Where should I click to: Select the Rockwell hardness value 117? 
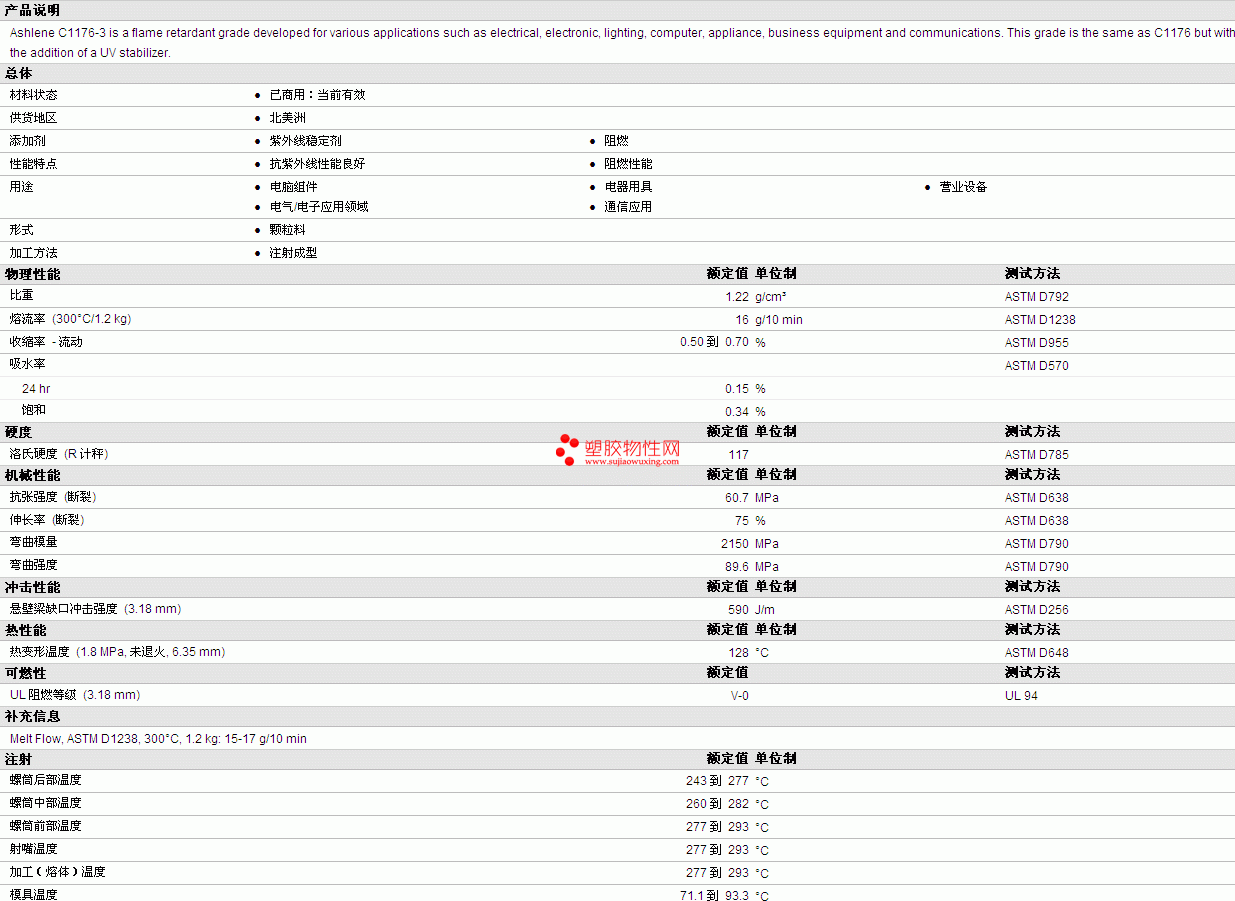[x=738, y=455]
